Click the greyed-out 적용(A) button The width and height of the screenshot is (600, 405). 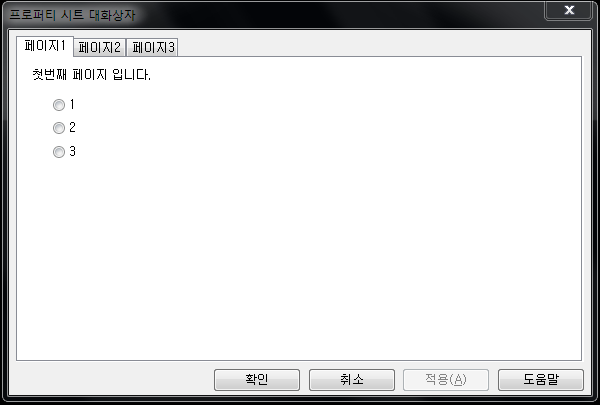click(446, 380)
